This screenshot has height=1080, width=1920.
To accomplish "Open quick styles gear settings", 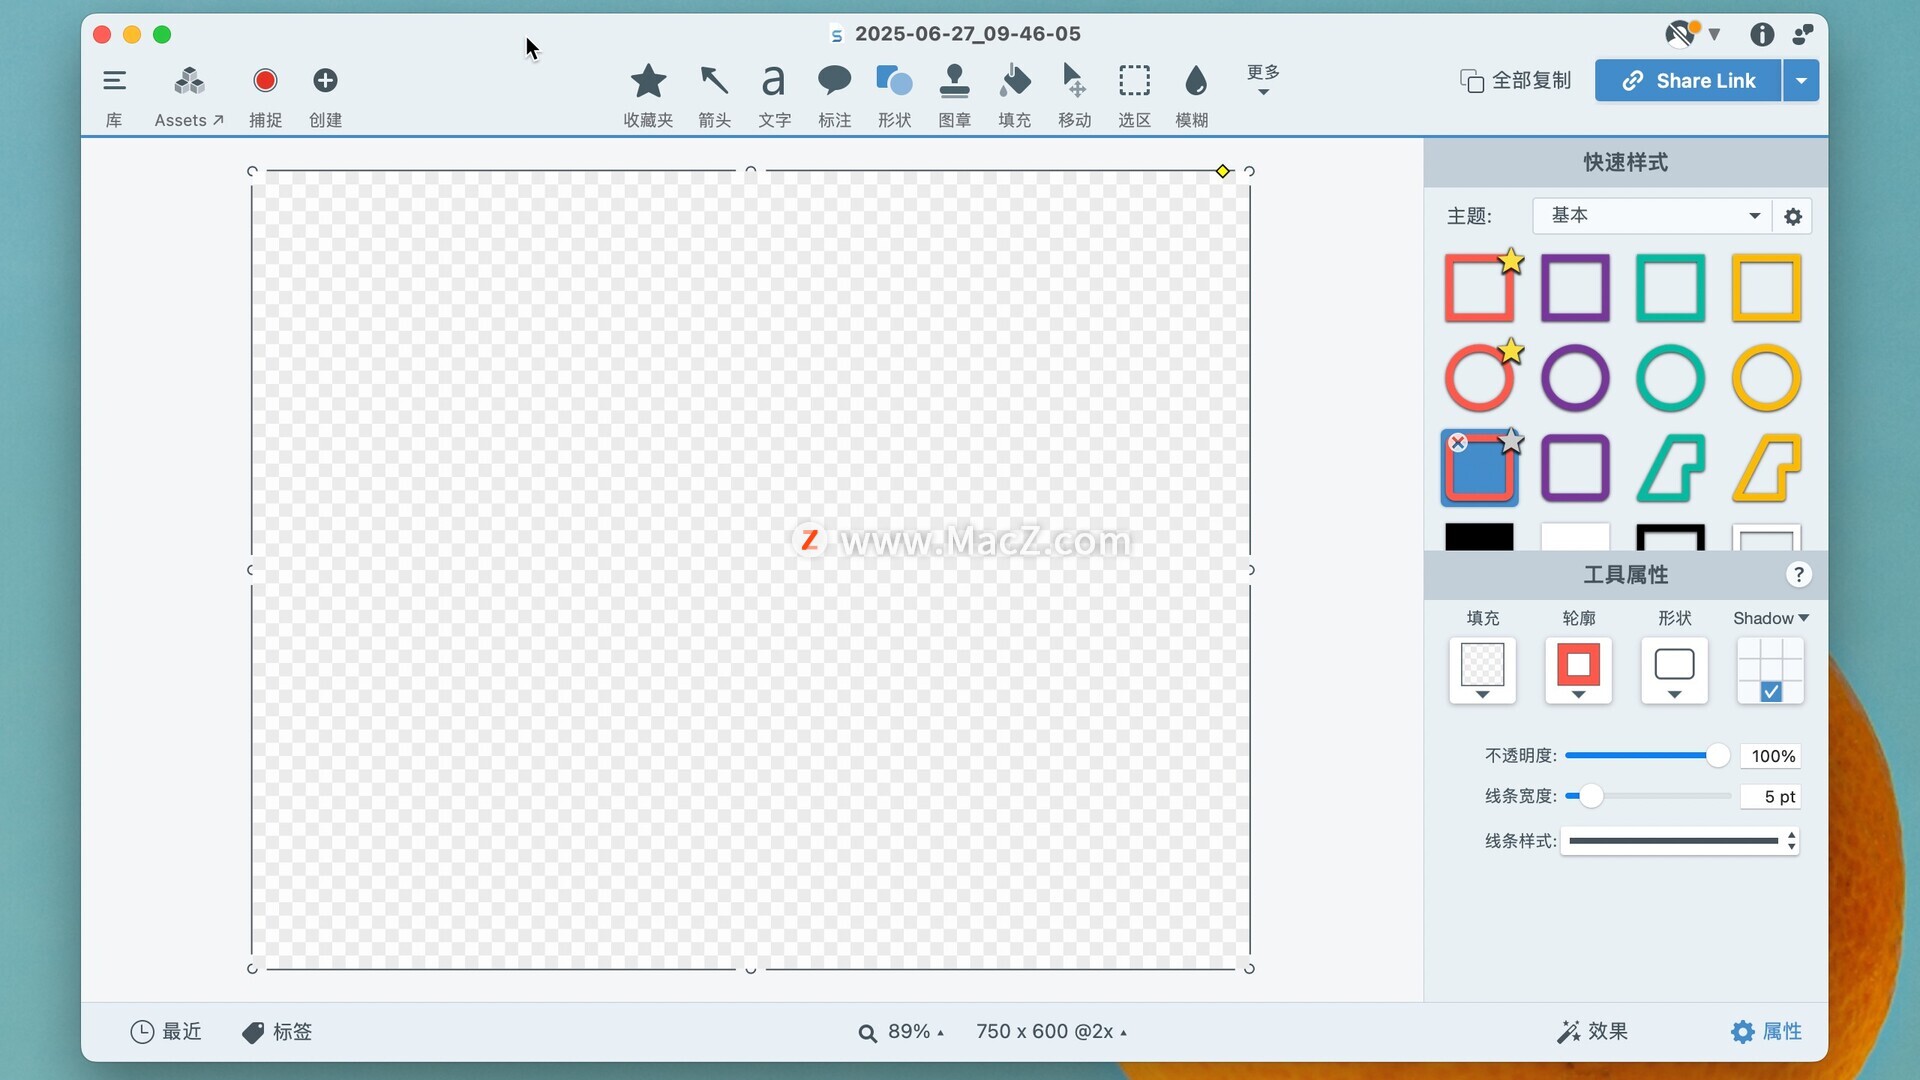I will 1793,216.
